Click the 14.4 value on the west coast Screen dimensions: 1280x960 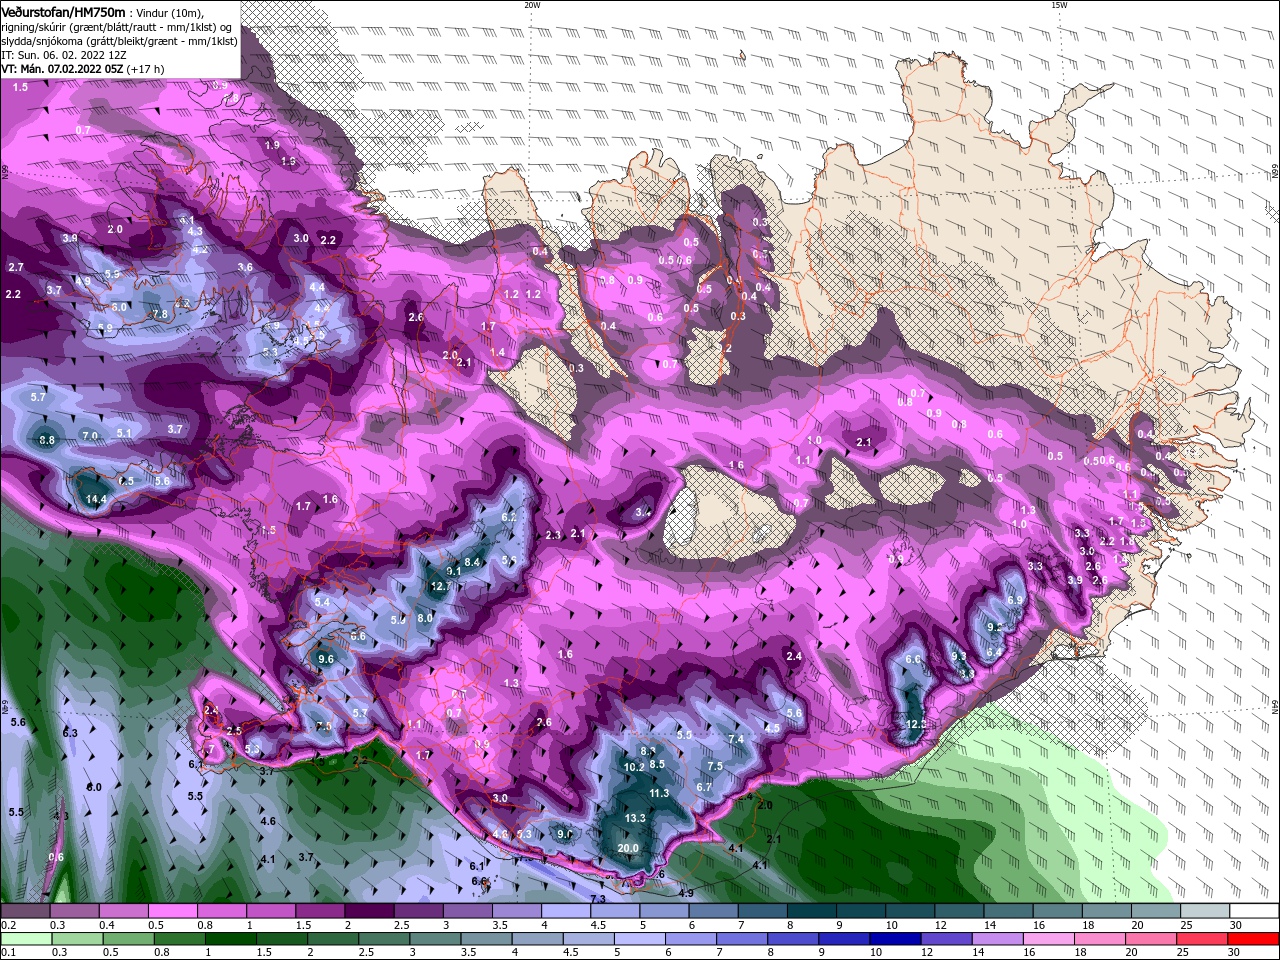coord(96,499)
